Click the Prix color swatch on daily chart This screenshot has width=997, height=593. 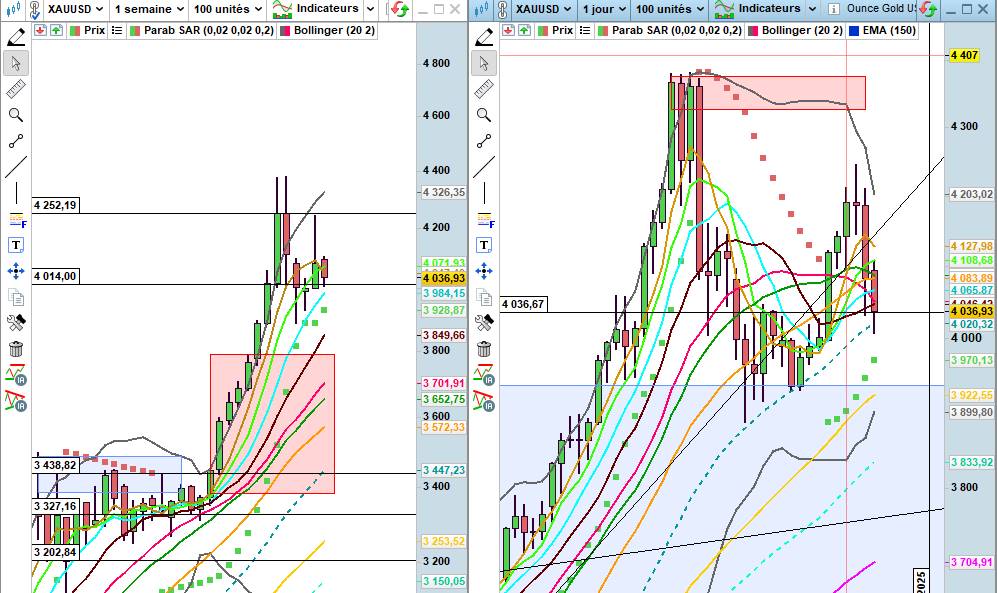coord(542,30)
